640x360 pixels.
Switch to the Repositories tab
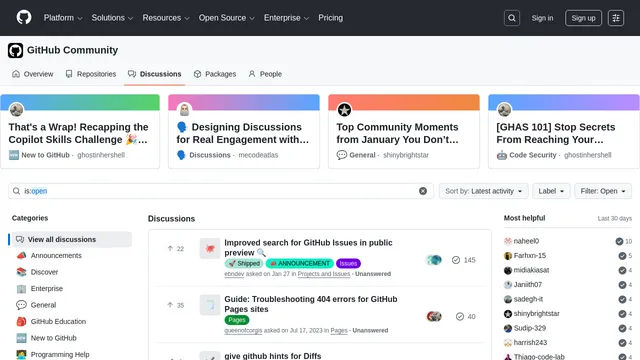pyautogui.click(x=91, y=74)
